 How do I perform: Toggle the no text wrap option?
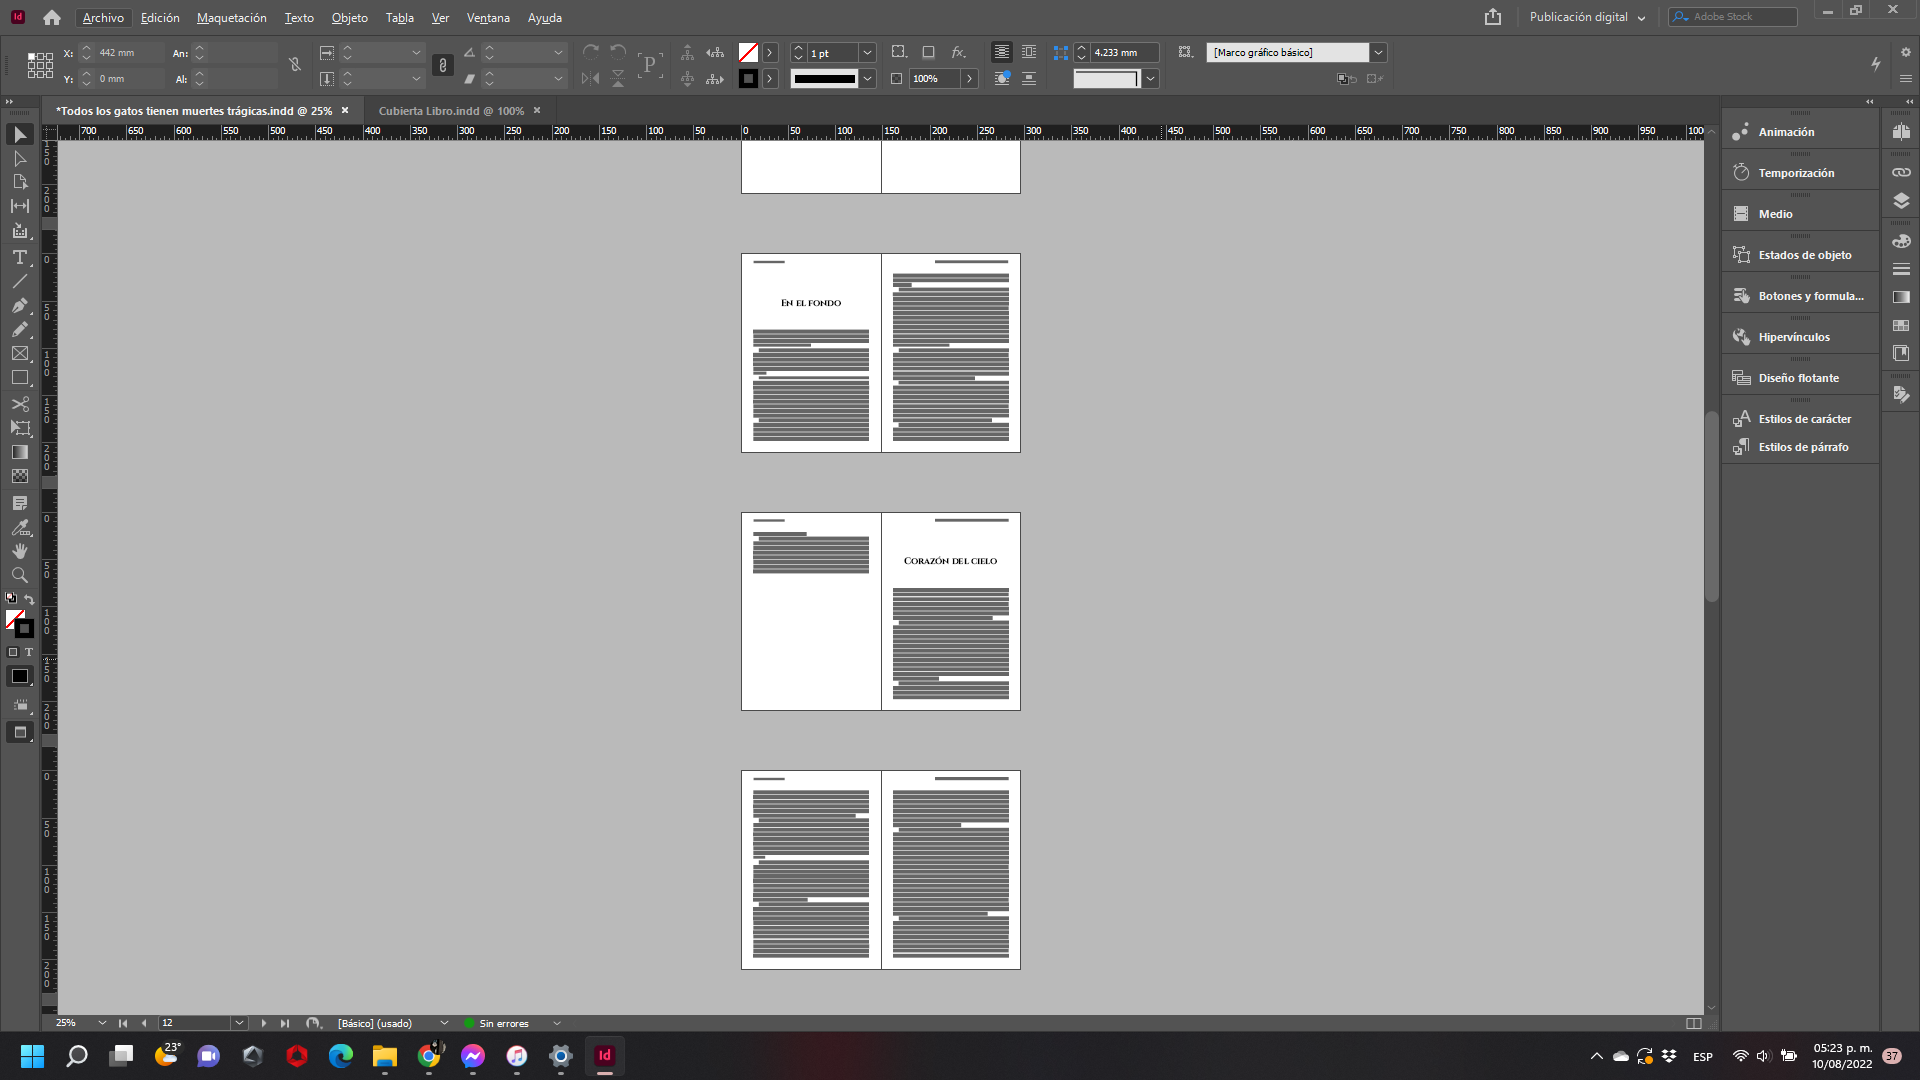(x=1001, y=52)
